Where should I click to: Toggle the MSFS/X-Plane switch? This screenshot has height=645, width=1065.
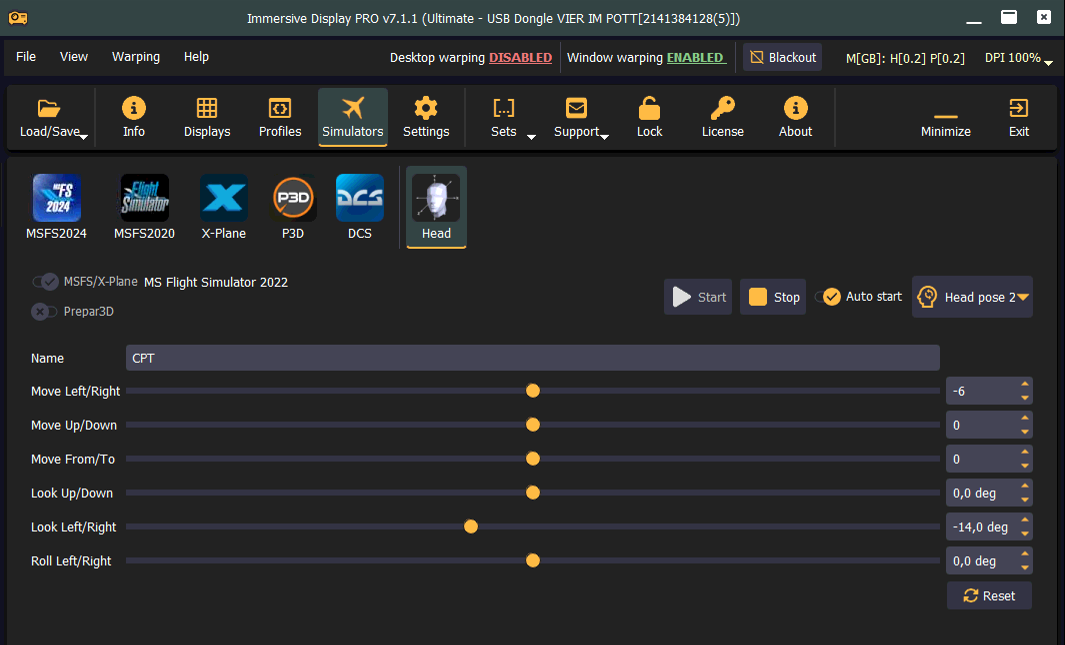click(x=45, y=282)
